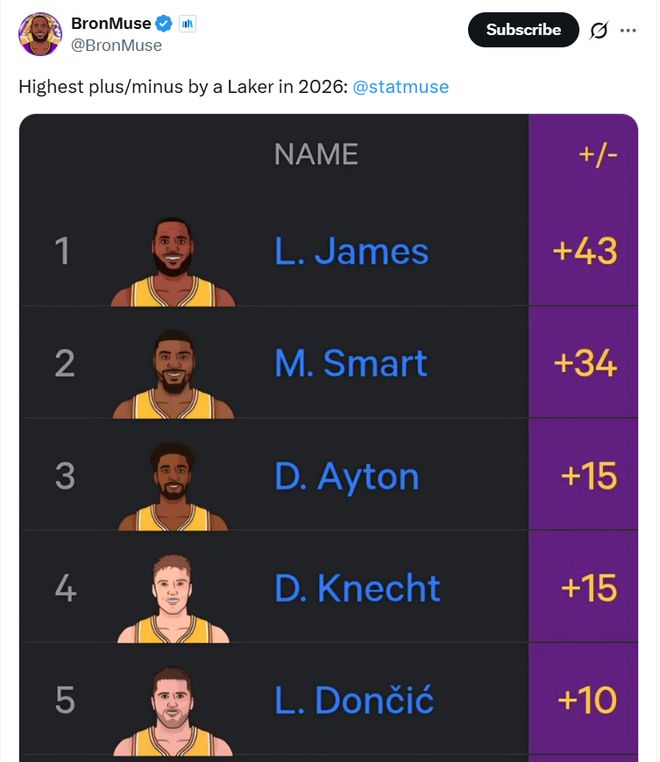Click the +43 plus/minus value
660x762 pixels.
click(585, 251)
